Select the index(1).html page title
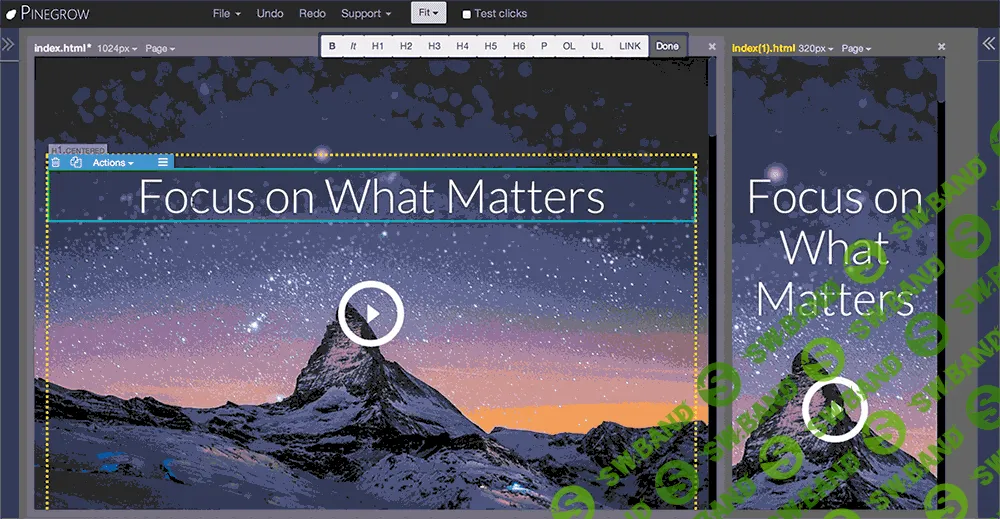 (763, 48)
